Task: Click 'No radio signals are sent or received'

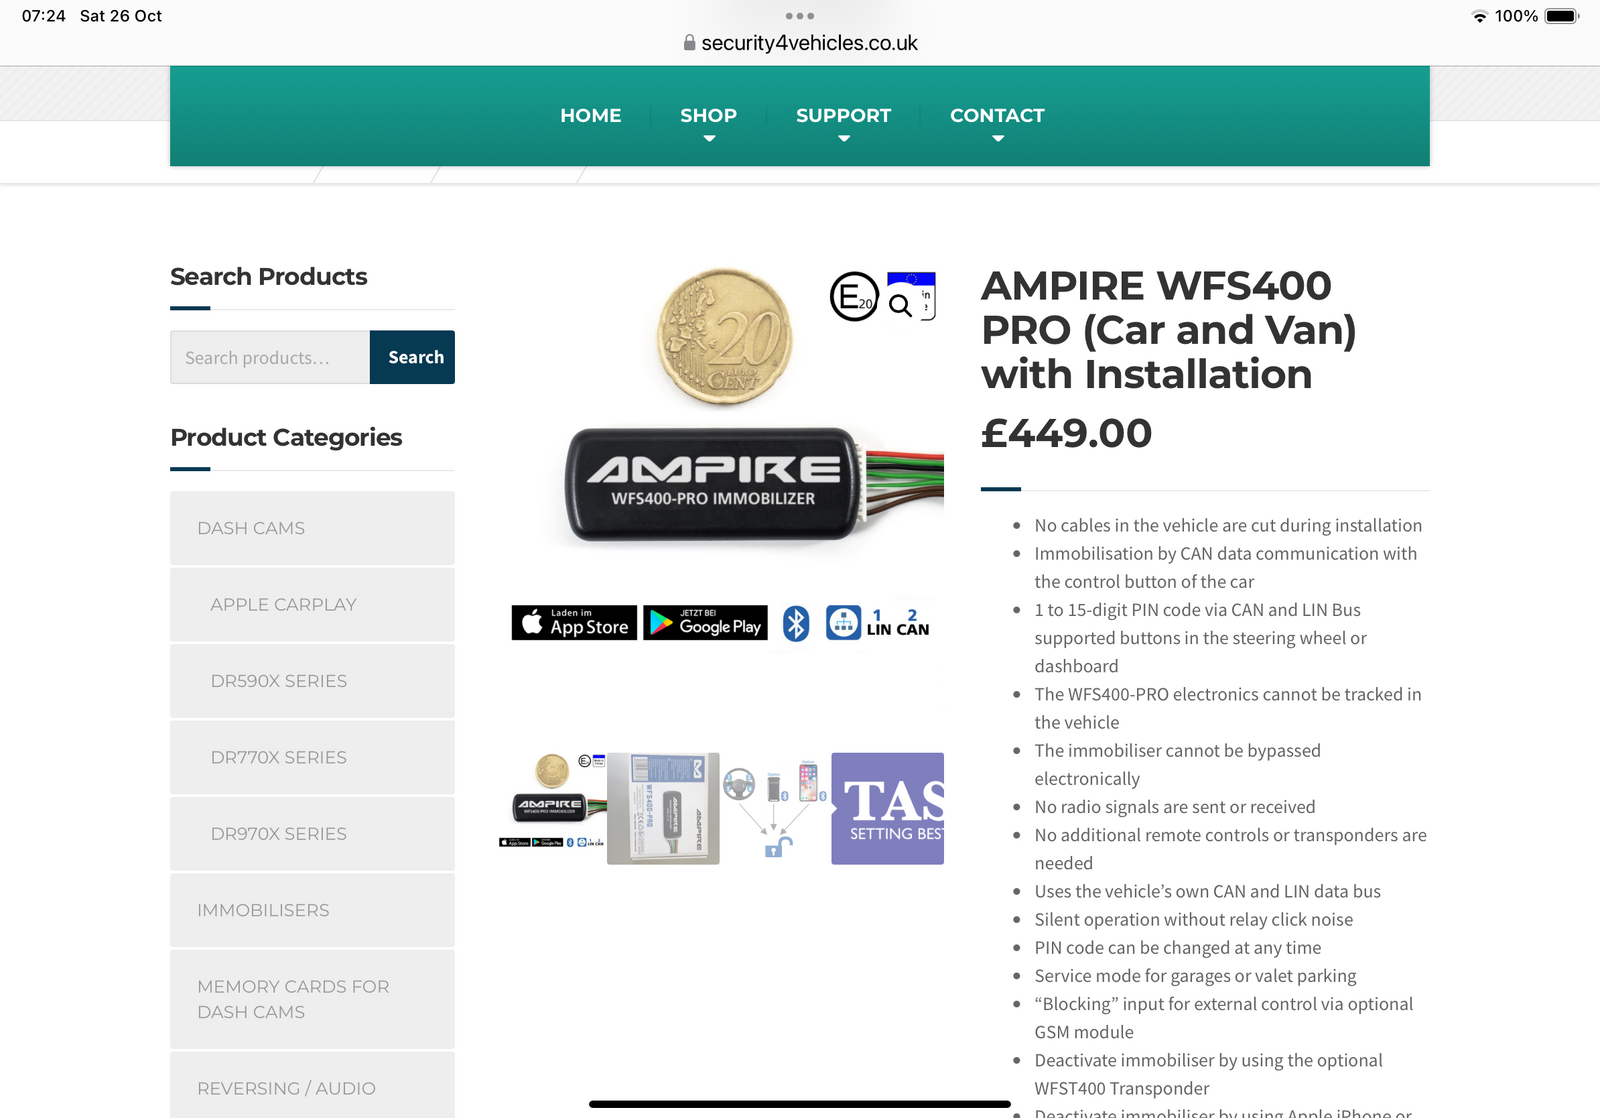Action: point(1175,807)
